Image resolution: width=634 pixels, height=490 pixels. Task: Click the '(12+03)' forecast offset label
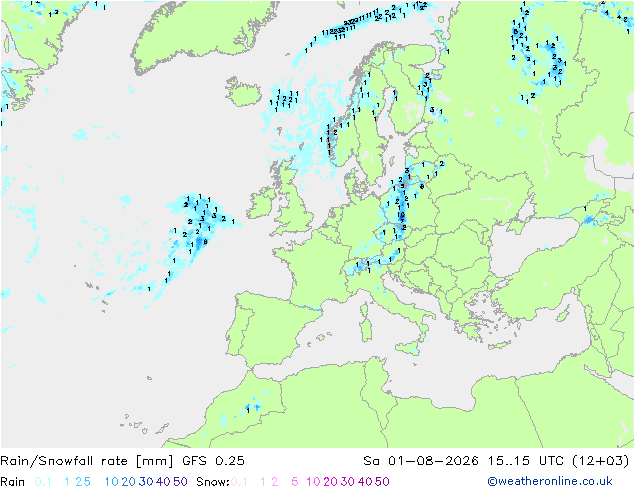(x=601, y=461)
